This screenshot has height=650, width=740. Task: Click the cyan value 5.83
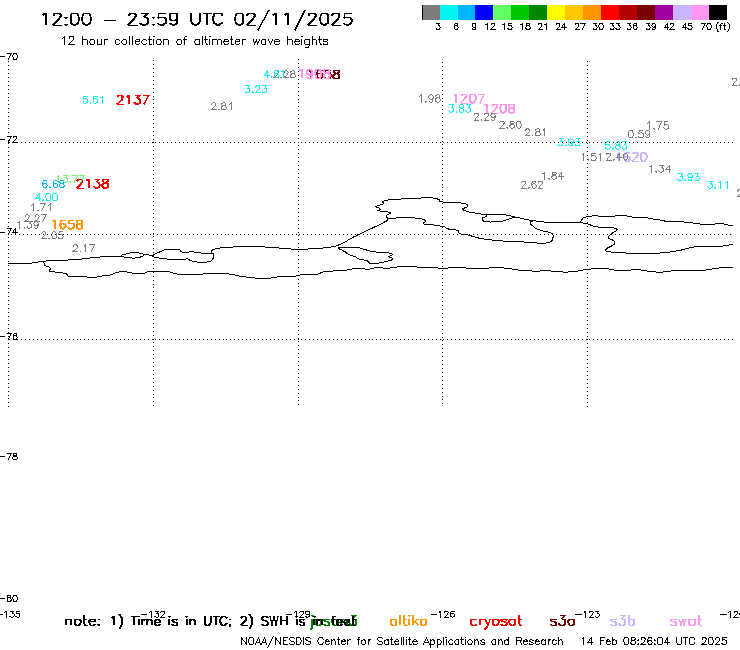coord(616,146)
